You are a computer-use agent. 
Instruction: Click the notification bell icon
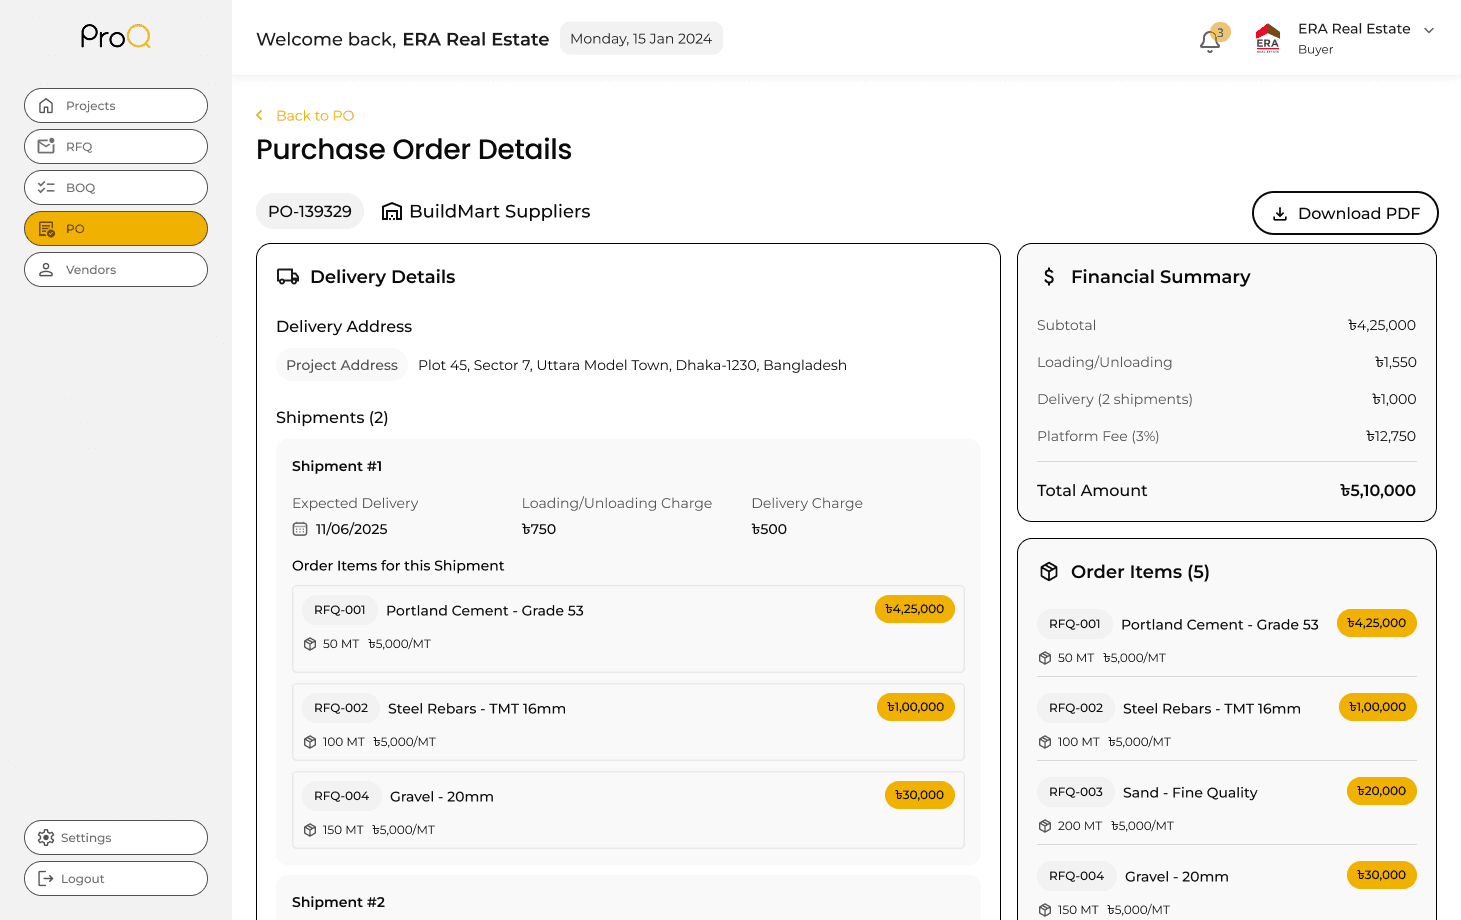point(1210,41)
